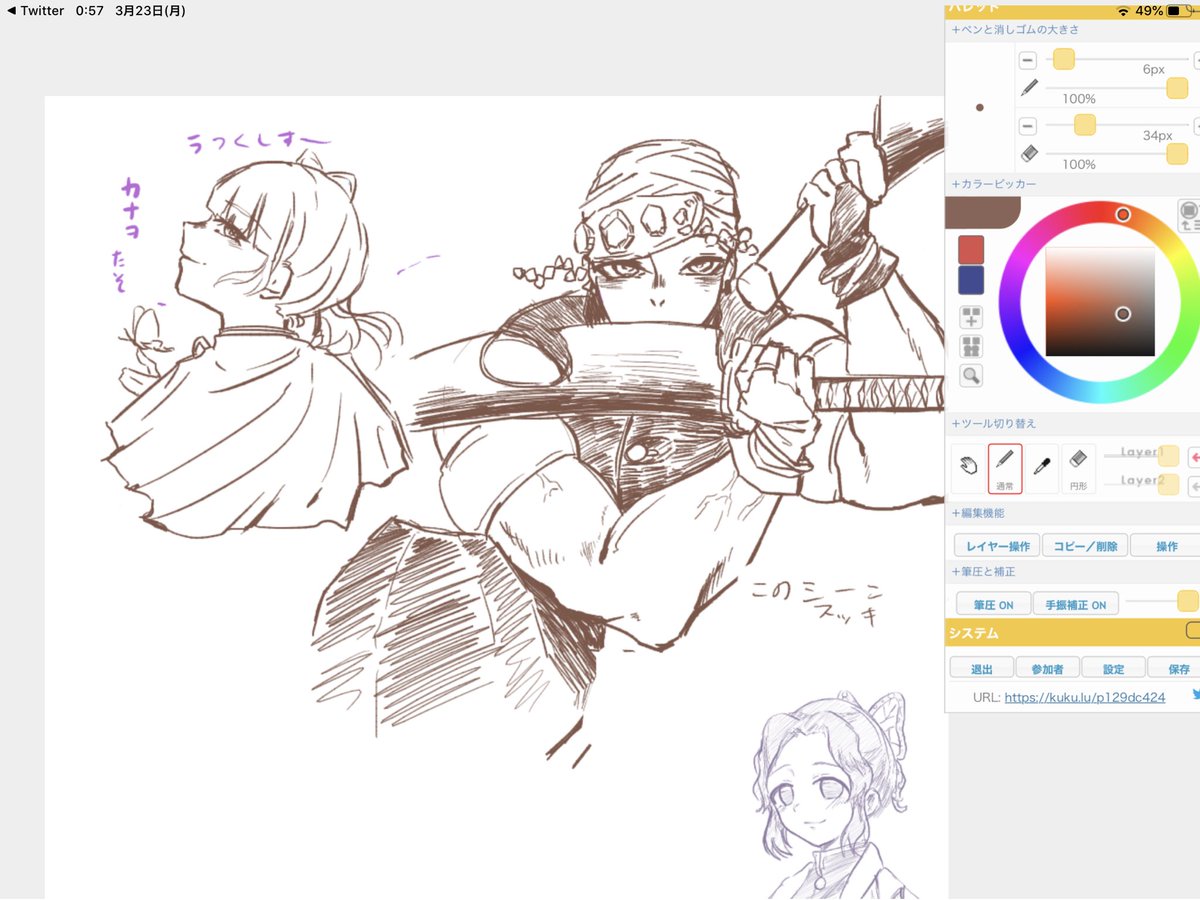This screenshot has width=1200, height=900.
Task: Return to Twitter via back link
Action: pos(35,11)
